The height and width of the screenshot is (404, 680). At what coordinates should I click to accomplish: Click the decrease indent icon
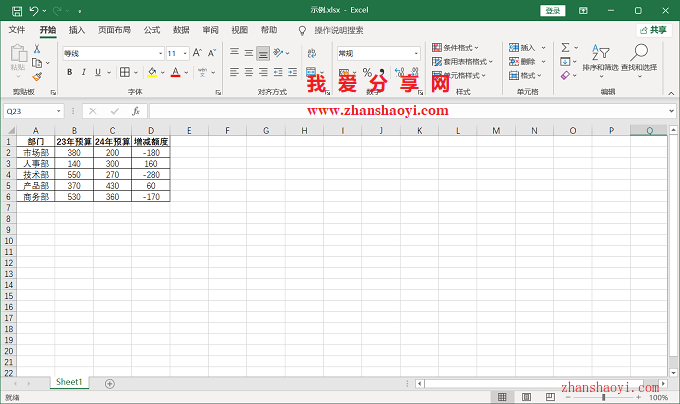(x=278, y=72)
